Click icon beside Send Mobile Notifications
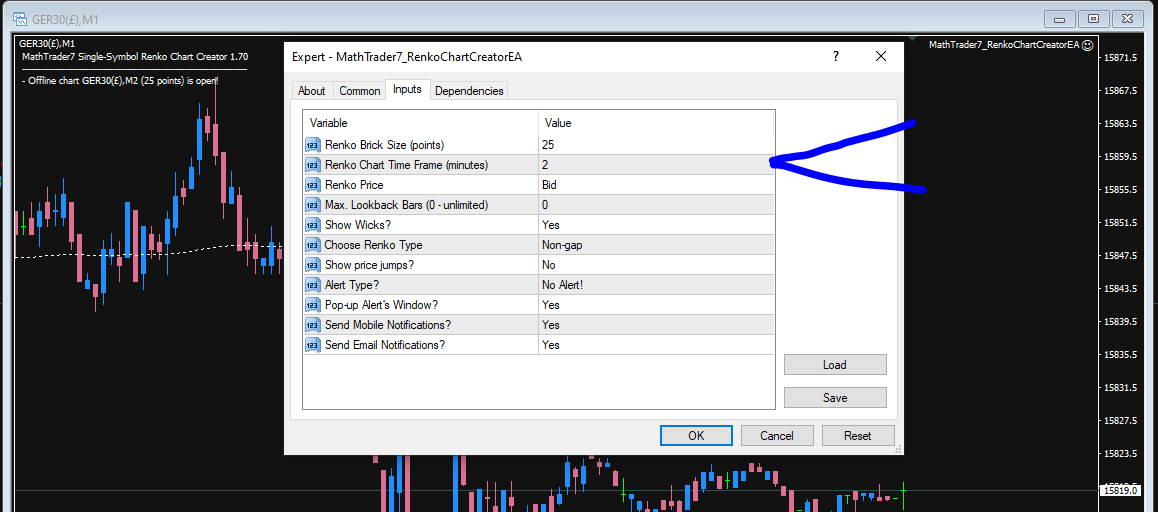 [x=312, y=324]
